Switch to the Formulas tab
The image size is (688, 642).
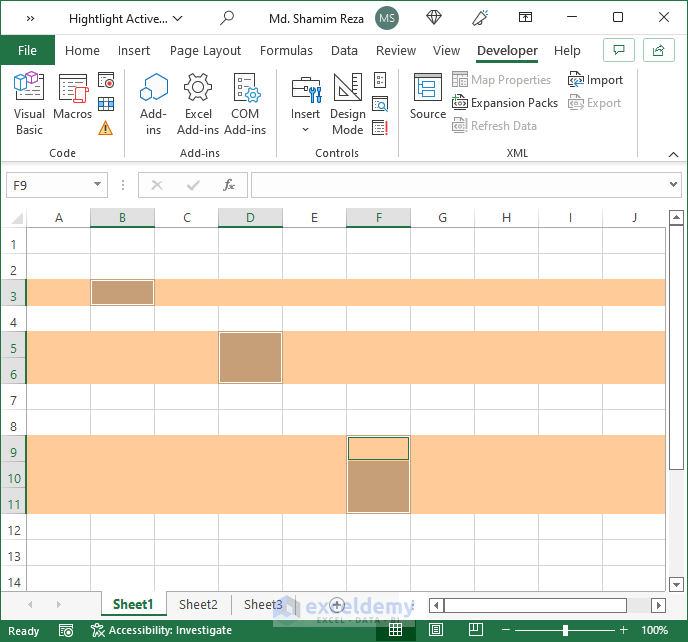(x=286, y=50)
